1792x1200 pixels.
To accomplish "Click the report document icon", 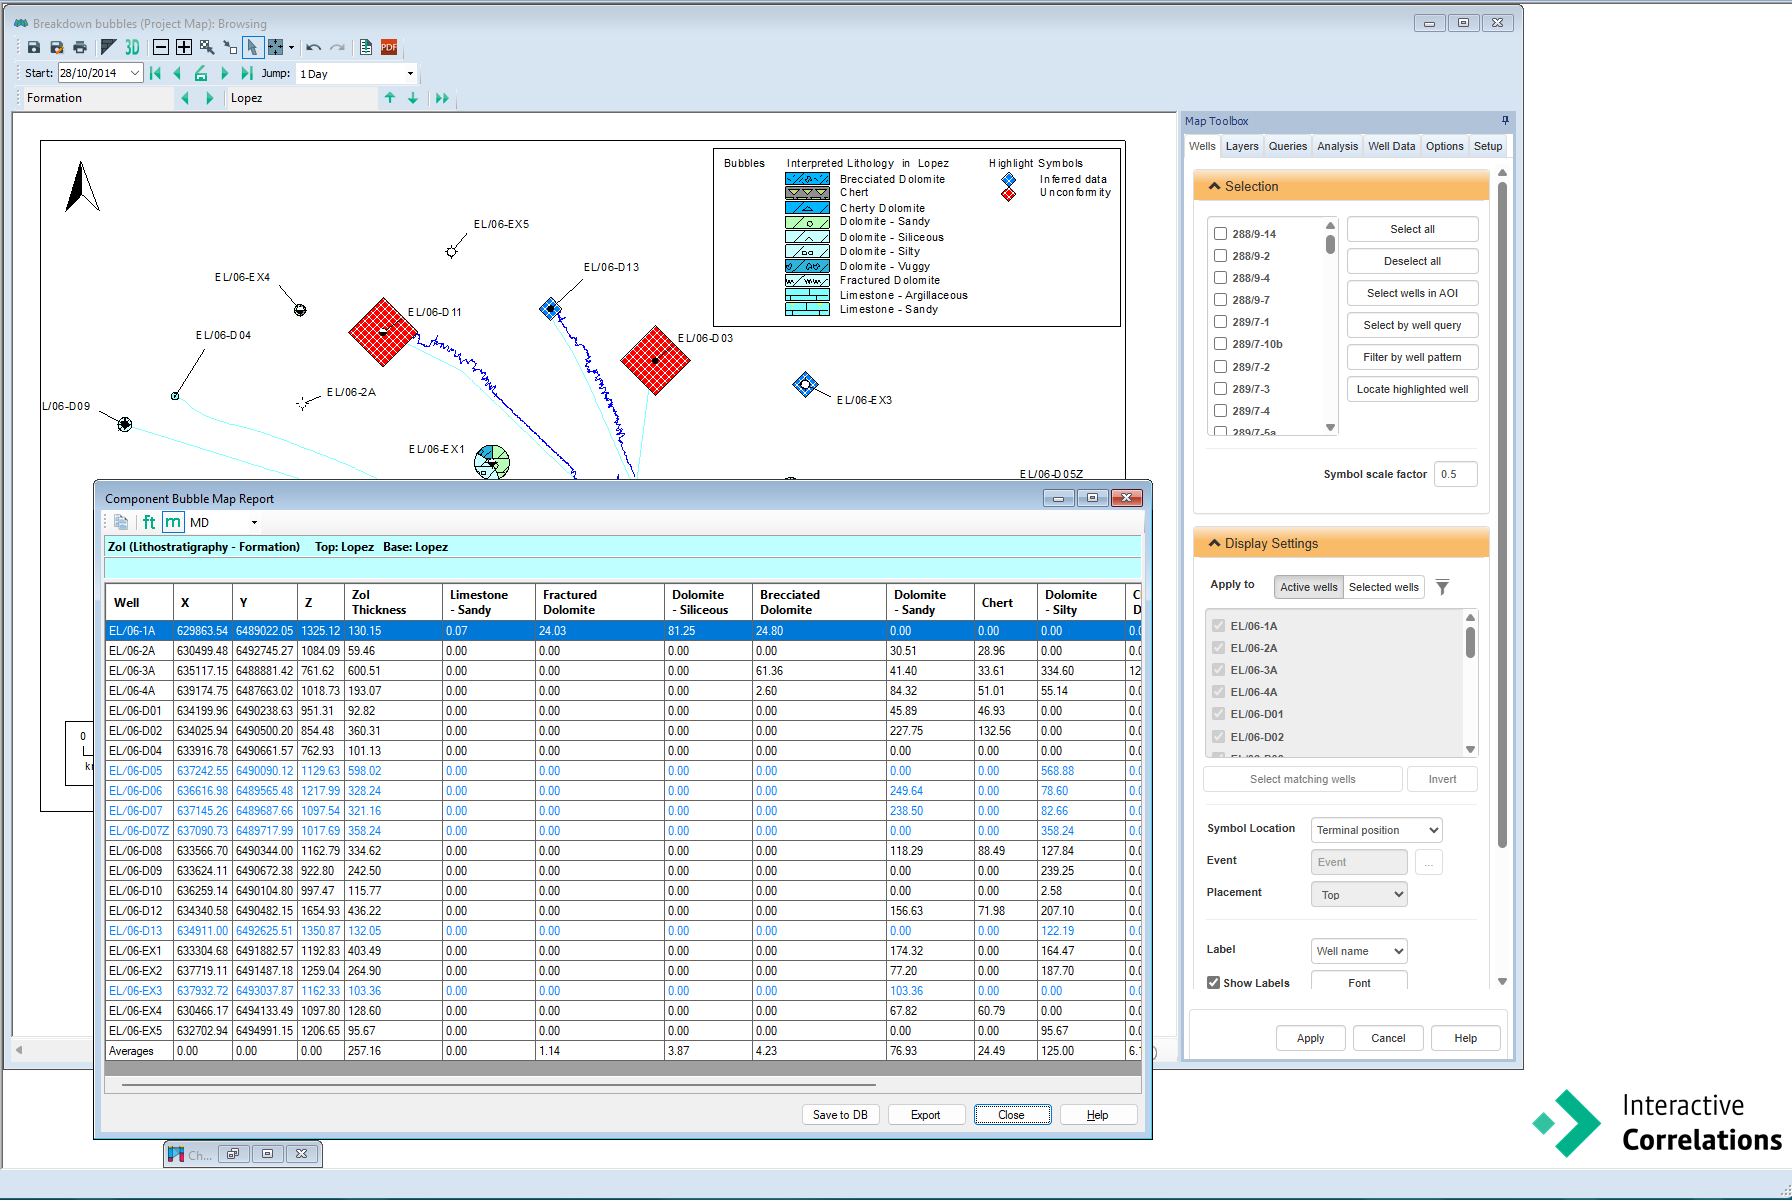I will (366, 47).
